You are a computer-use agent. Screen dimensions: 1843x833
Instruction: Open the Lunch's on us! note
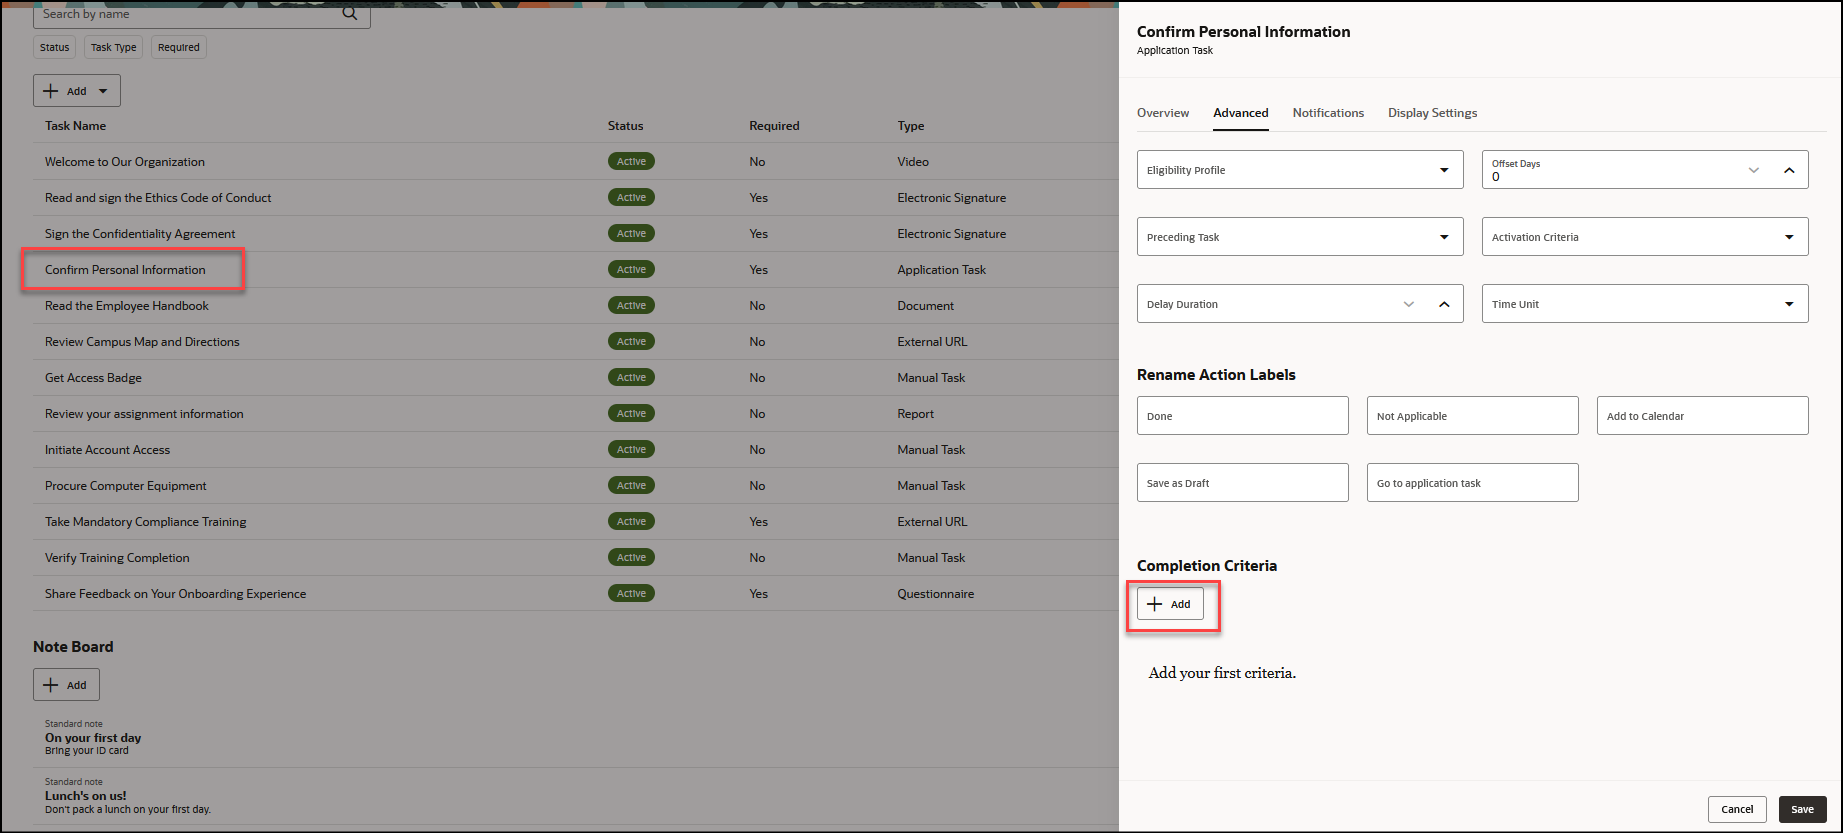click(x=86, y=796)
